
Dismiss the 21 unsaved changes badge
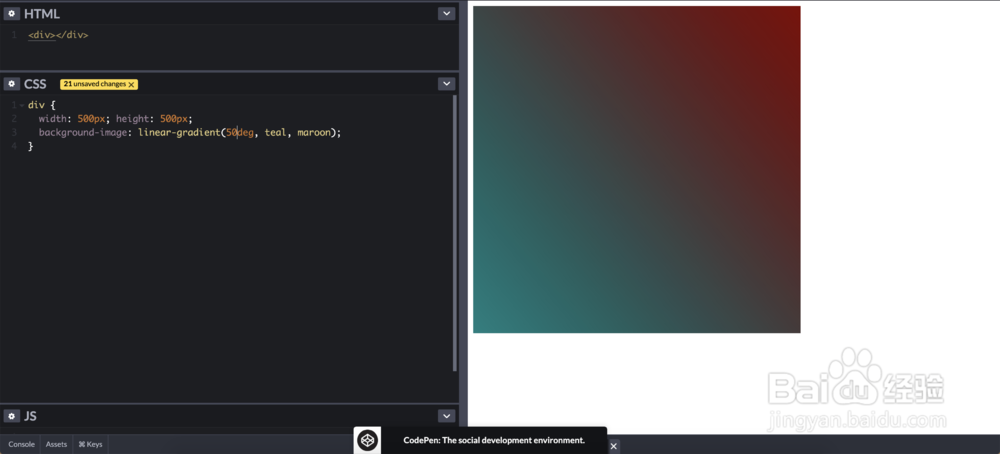click(x=131, y=84)
